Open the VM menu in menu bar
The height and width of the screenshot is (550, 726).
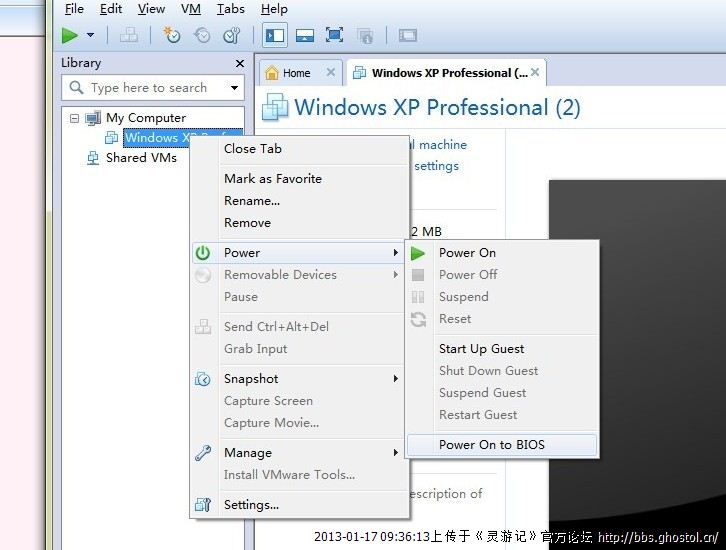189,9
